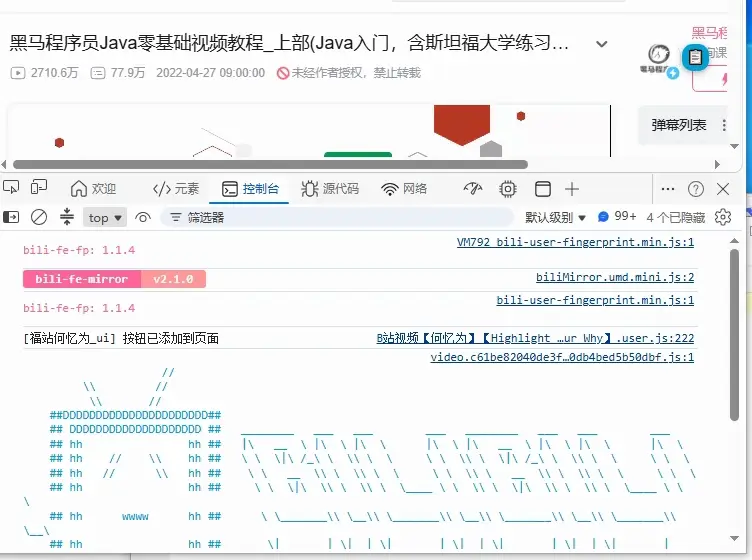Open the 弹幕列表 three-dot options

[x=724, y=125]
